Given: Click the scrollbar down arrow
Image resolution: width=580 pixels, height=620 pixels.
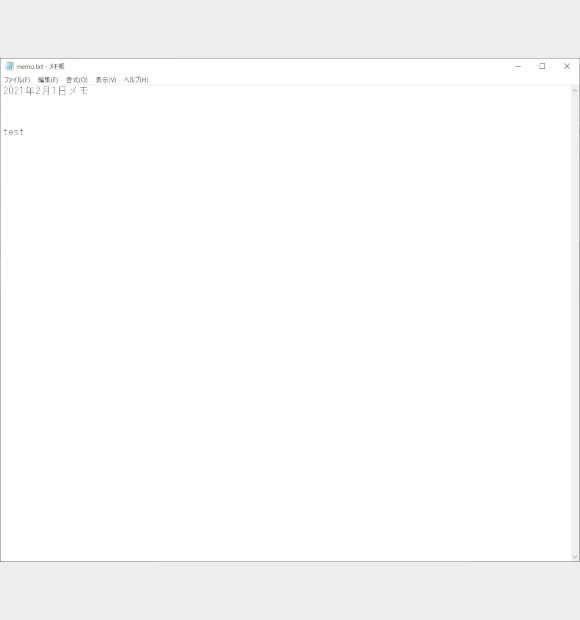Looking at the screenshot, I should (575, 556).
